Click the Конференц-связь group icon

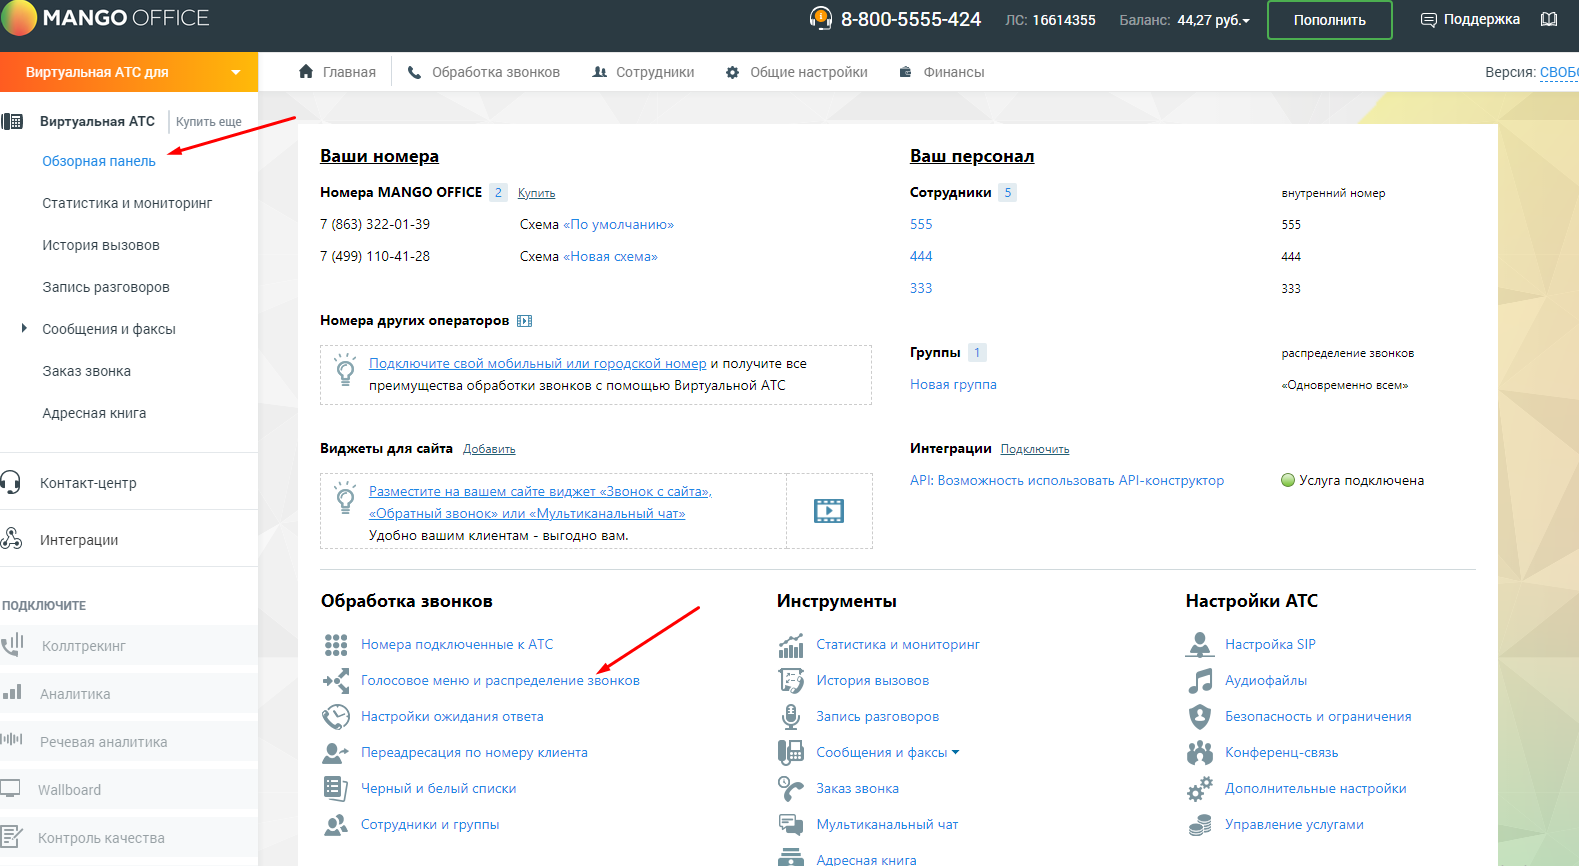pyautogui.click(x=1200, y=753)
